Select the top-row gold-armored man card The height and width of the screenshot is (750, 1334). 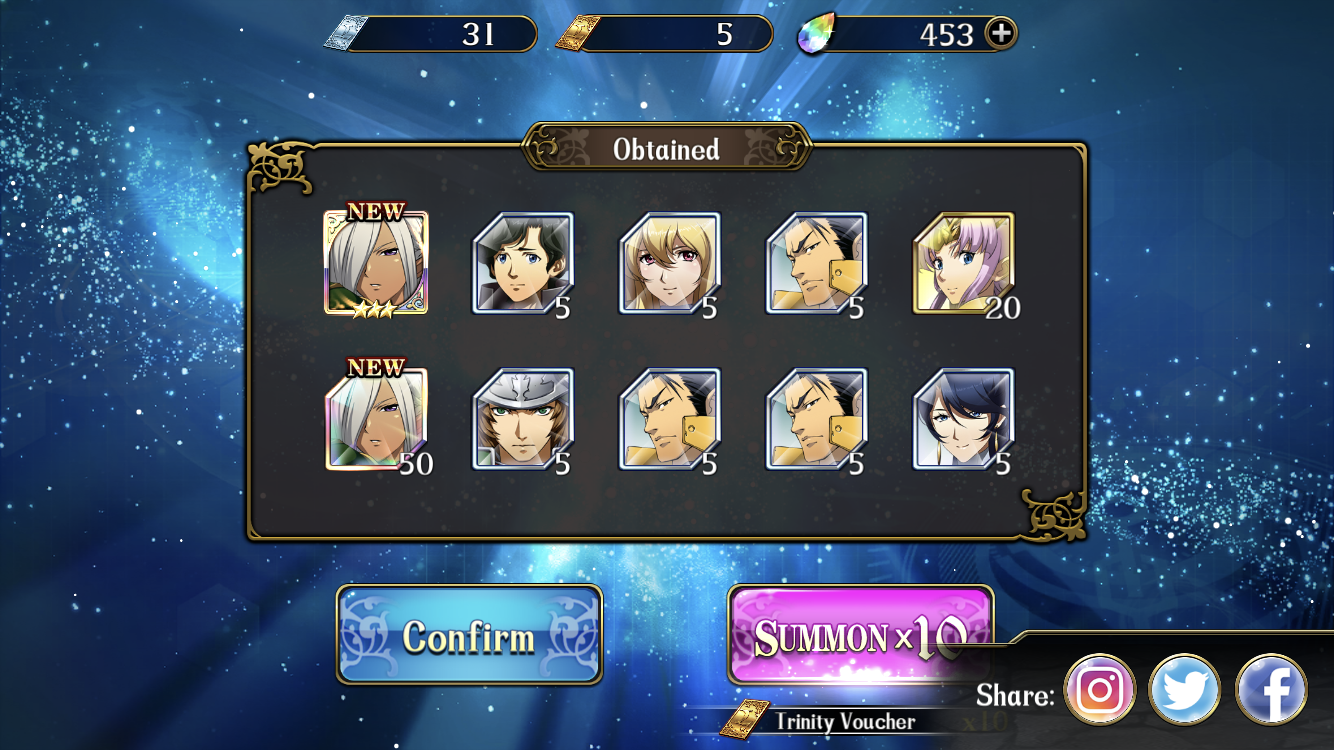pyautogui.click(x=817, y=263)
